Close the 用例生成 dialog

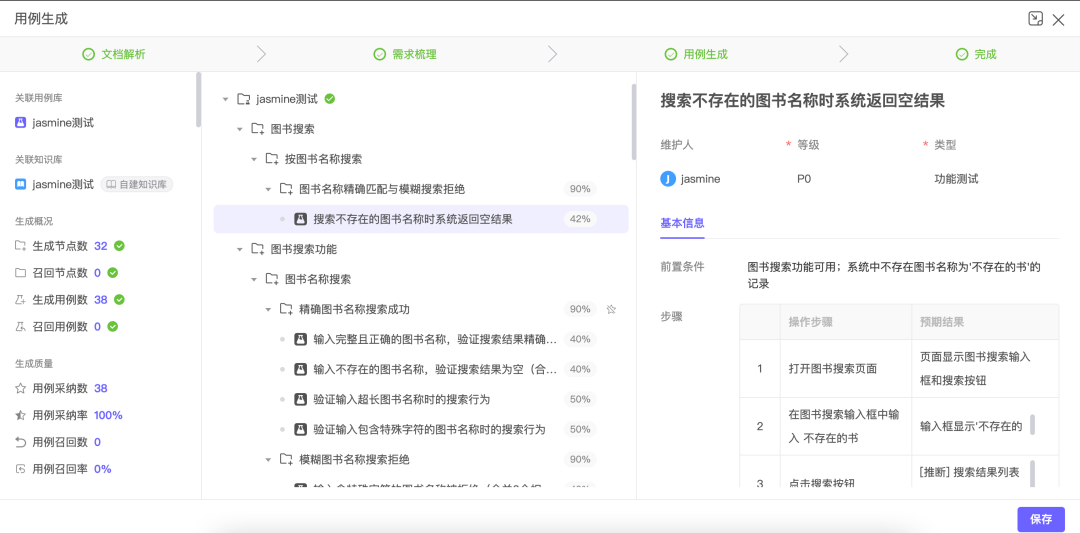point(1059,19)
